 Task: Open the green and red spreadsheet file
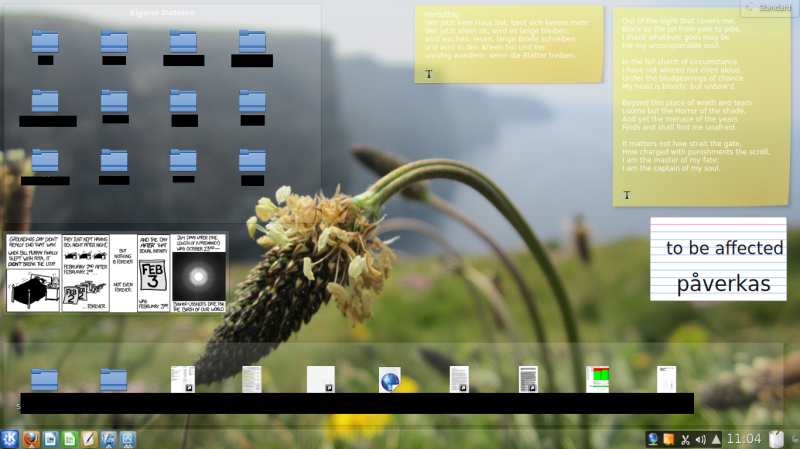point(597,380)
